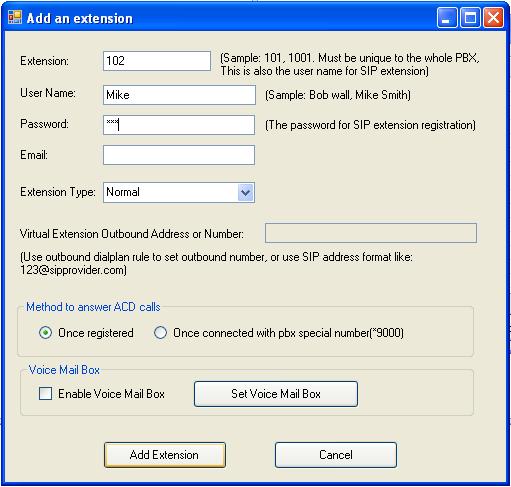Open the Extension Type dropdown arrow
The width and height of the screenshot is (511, 487).
click(x=246, y=193)
